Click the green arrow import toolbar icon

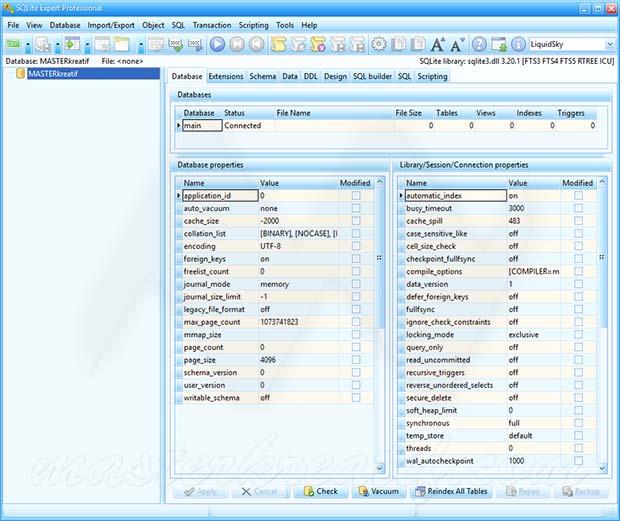72,44
